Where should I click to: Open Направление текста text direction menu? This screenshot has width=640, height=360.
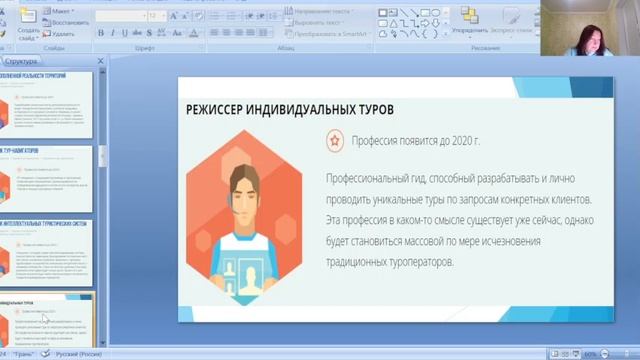[x=320, y=11]
